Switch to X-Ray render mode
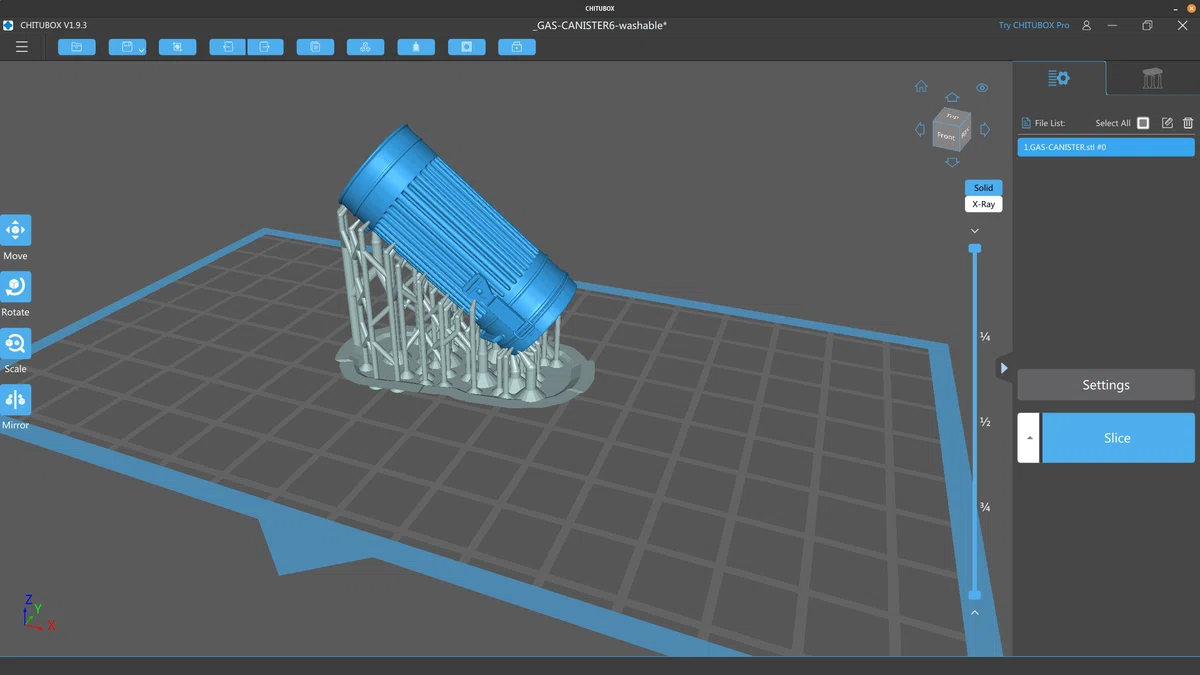The width and height of the screenshot is (1200, 675). (983, 204)
